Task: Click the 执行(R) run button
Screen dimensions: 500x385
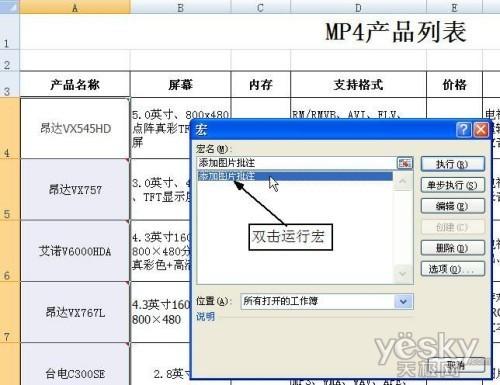Action: pyautogui.click(x=453, y=164)
